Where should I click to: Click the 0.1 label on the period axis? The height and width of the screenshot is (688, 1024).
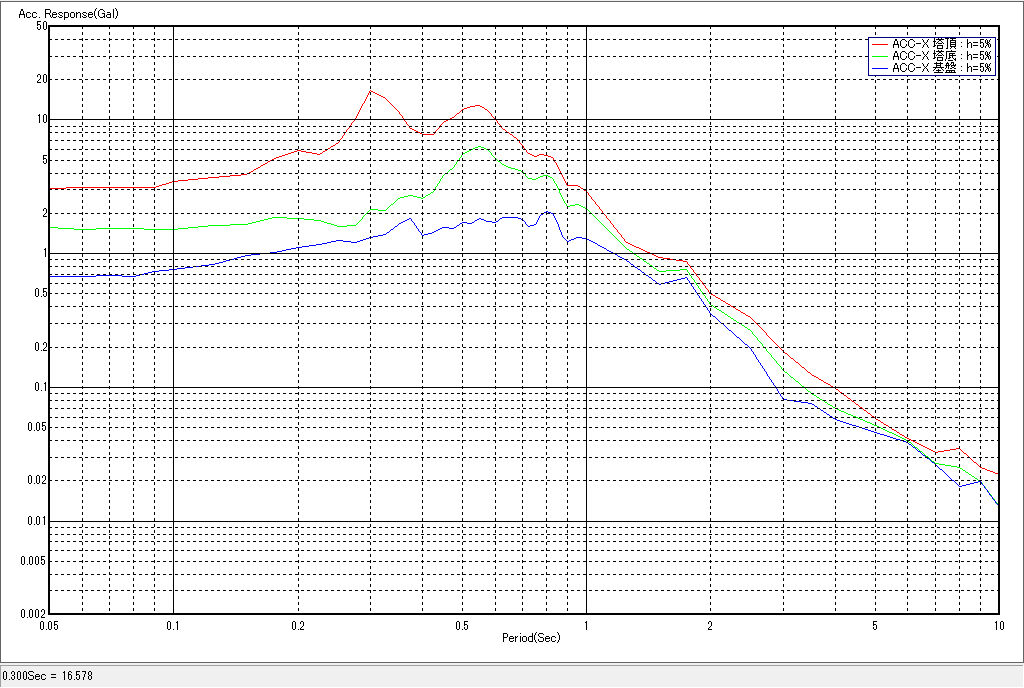pyautogui.click(x=173, y=625)
